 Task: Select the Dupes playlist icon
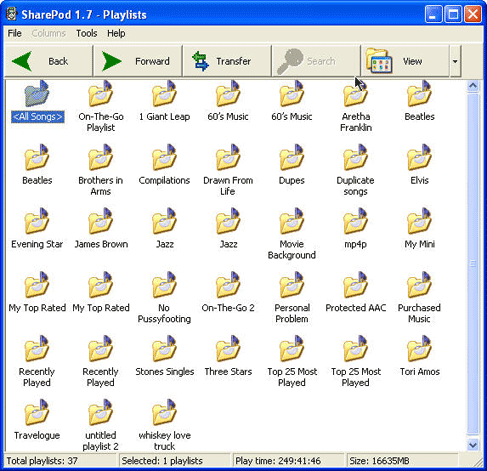(292, 157)
